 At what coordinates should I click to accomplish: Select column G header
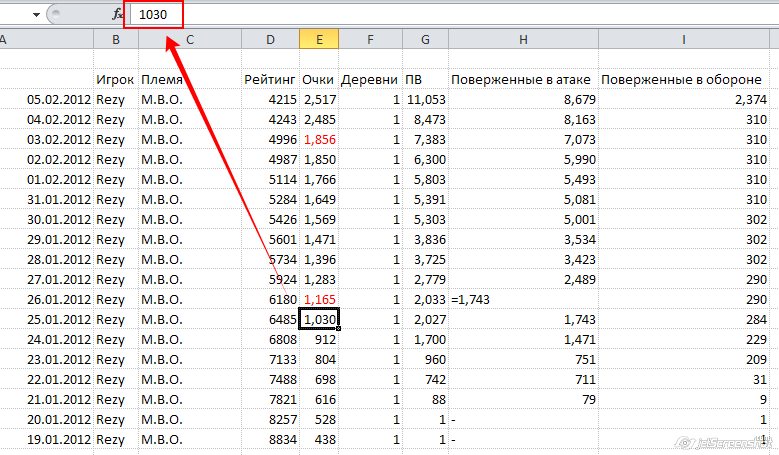pyautogui.click(x=425, y=39)
